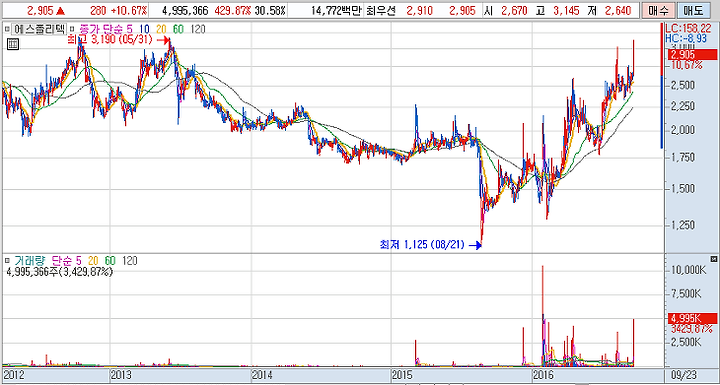The image size is (720, 385).
Task: Click the 2016 year label on time axis
Action: pos(543,375)
